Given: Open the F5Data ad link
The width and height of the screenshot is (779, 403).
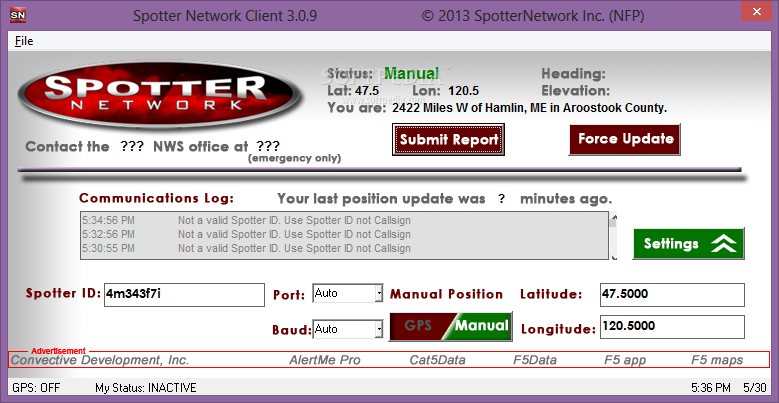Looking at the screenshot, I should click(535, 360).
